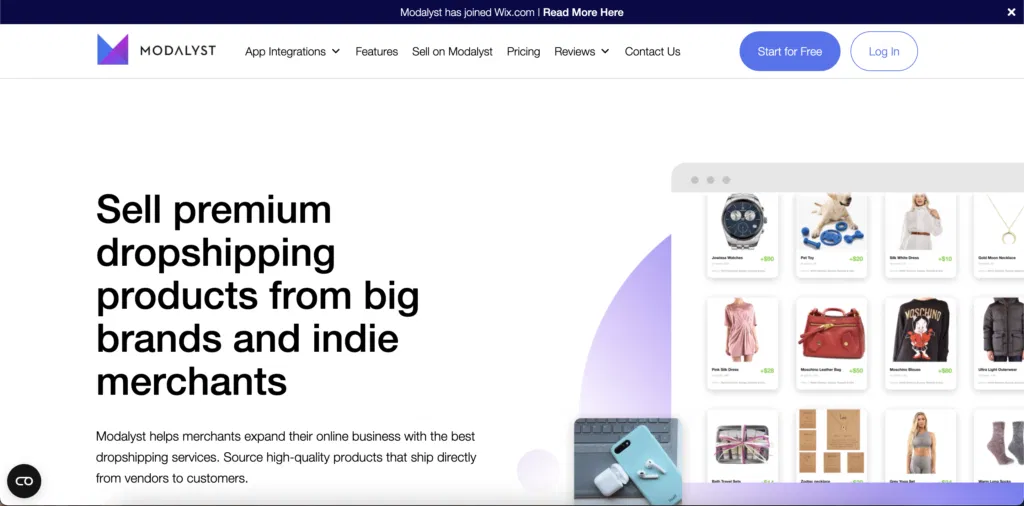Screen dimensions: 1024x506
Task: Select the Pet Toy product card
Action: pos(831,235)
